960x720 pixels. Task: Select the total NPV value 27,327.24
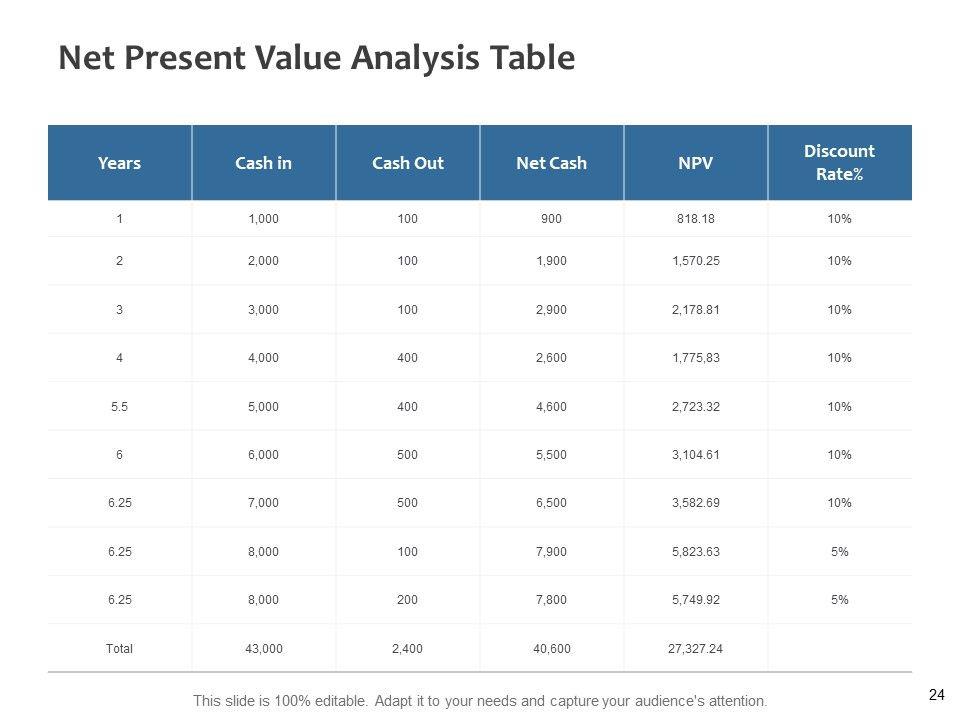(695, 648)
